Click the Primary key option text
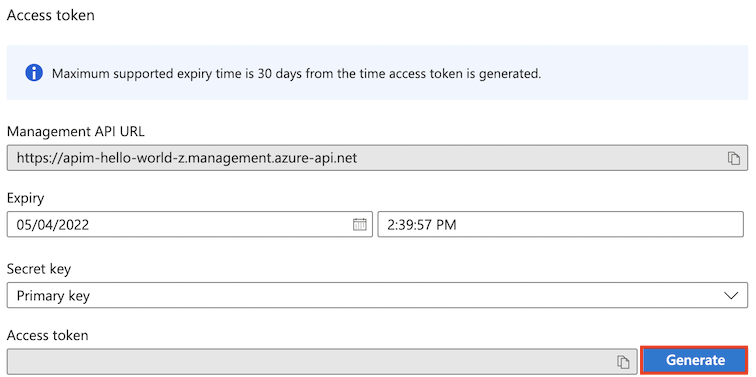Viewport: 756px width, 377px height. [53, 296]
